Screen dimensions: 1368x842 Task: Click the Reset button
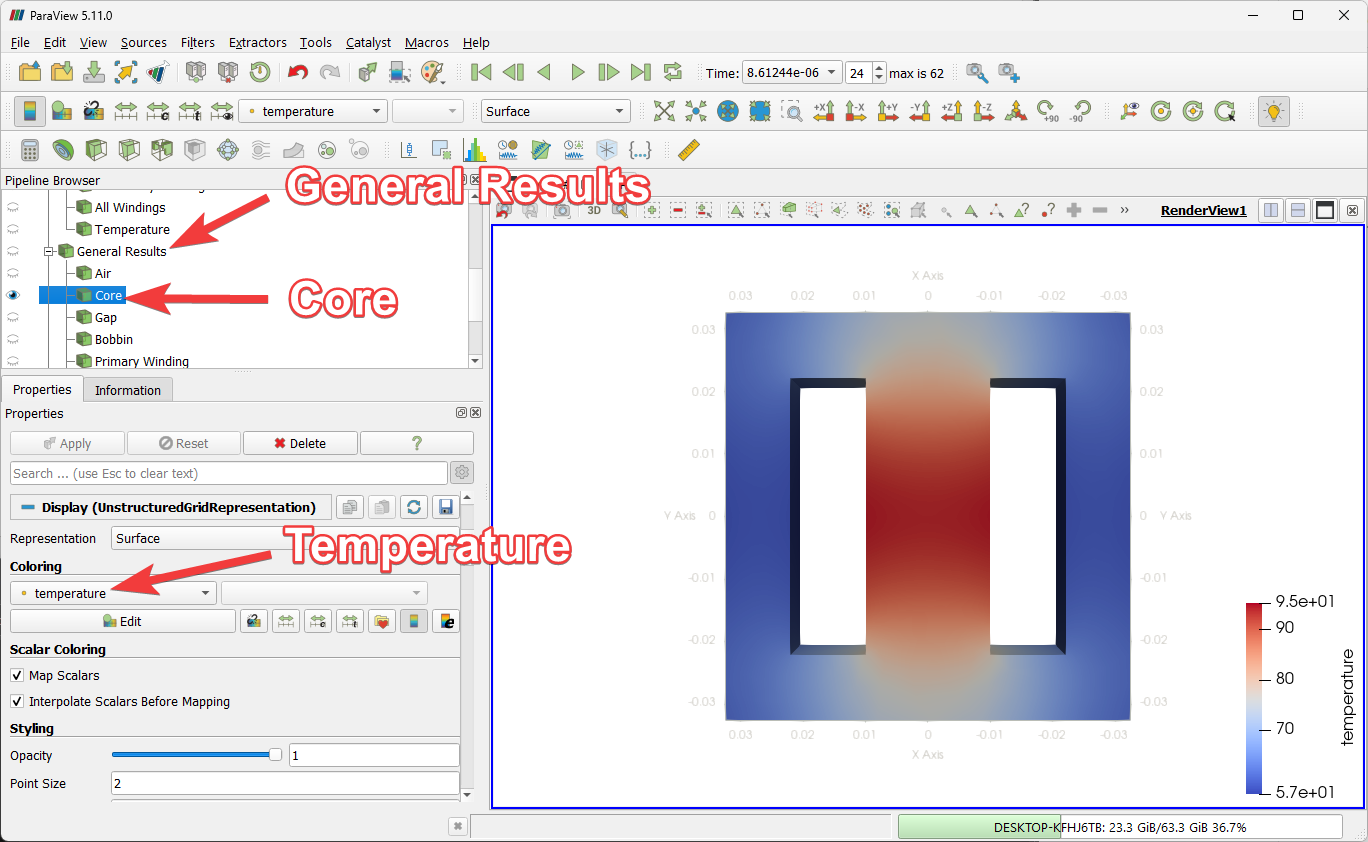click(183, 443)
